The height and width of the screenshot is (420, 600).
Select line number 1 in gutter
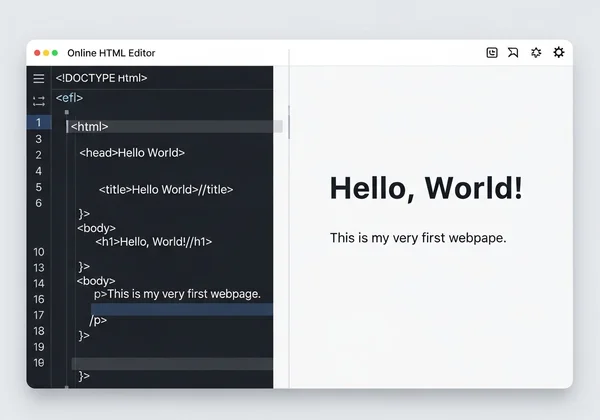click(39, 122)
